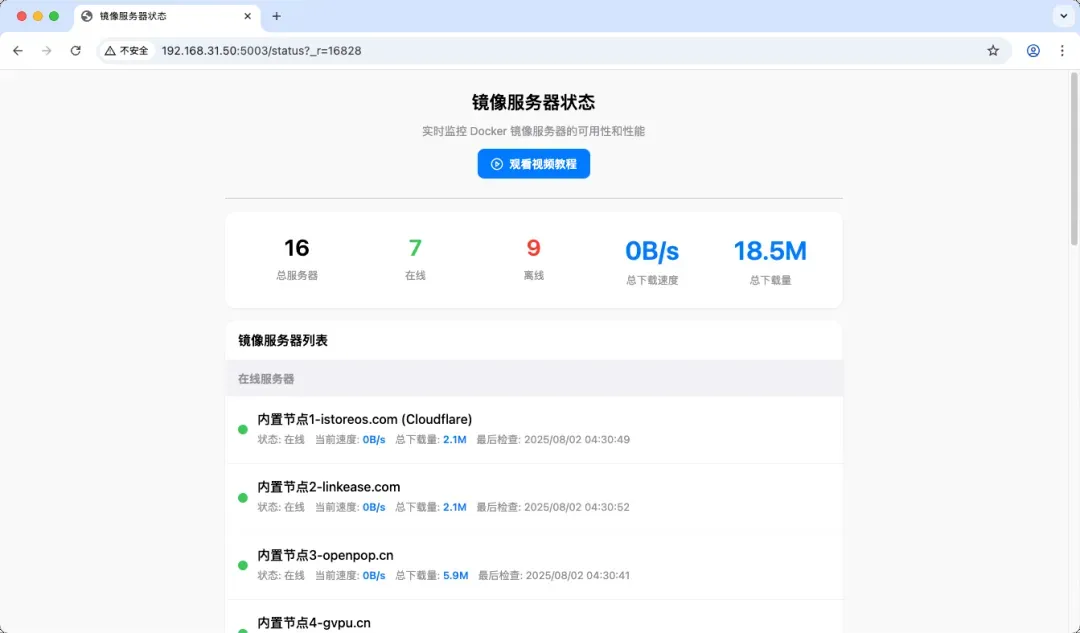
Task: Click the reload page icon
Action: pyautogui.click(x=76, y=50)
